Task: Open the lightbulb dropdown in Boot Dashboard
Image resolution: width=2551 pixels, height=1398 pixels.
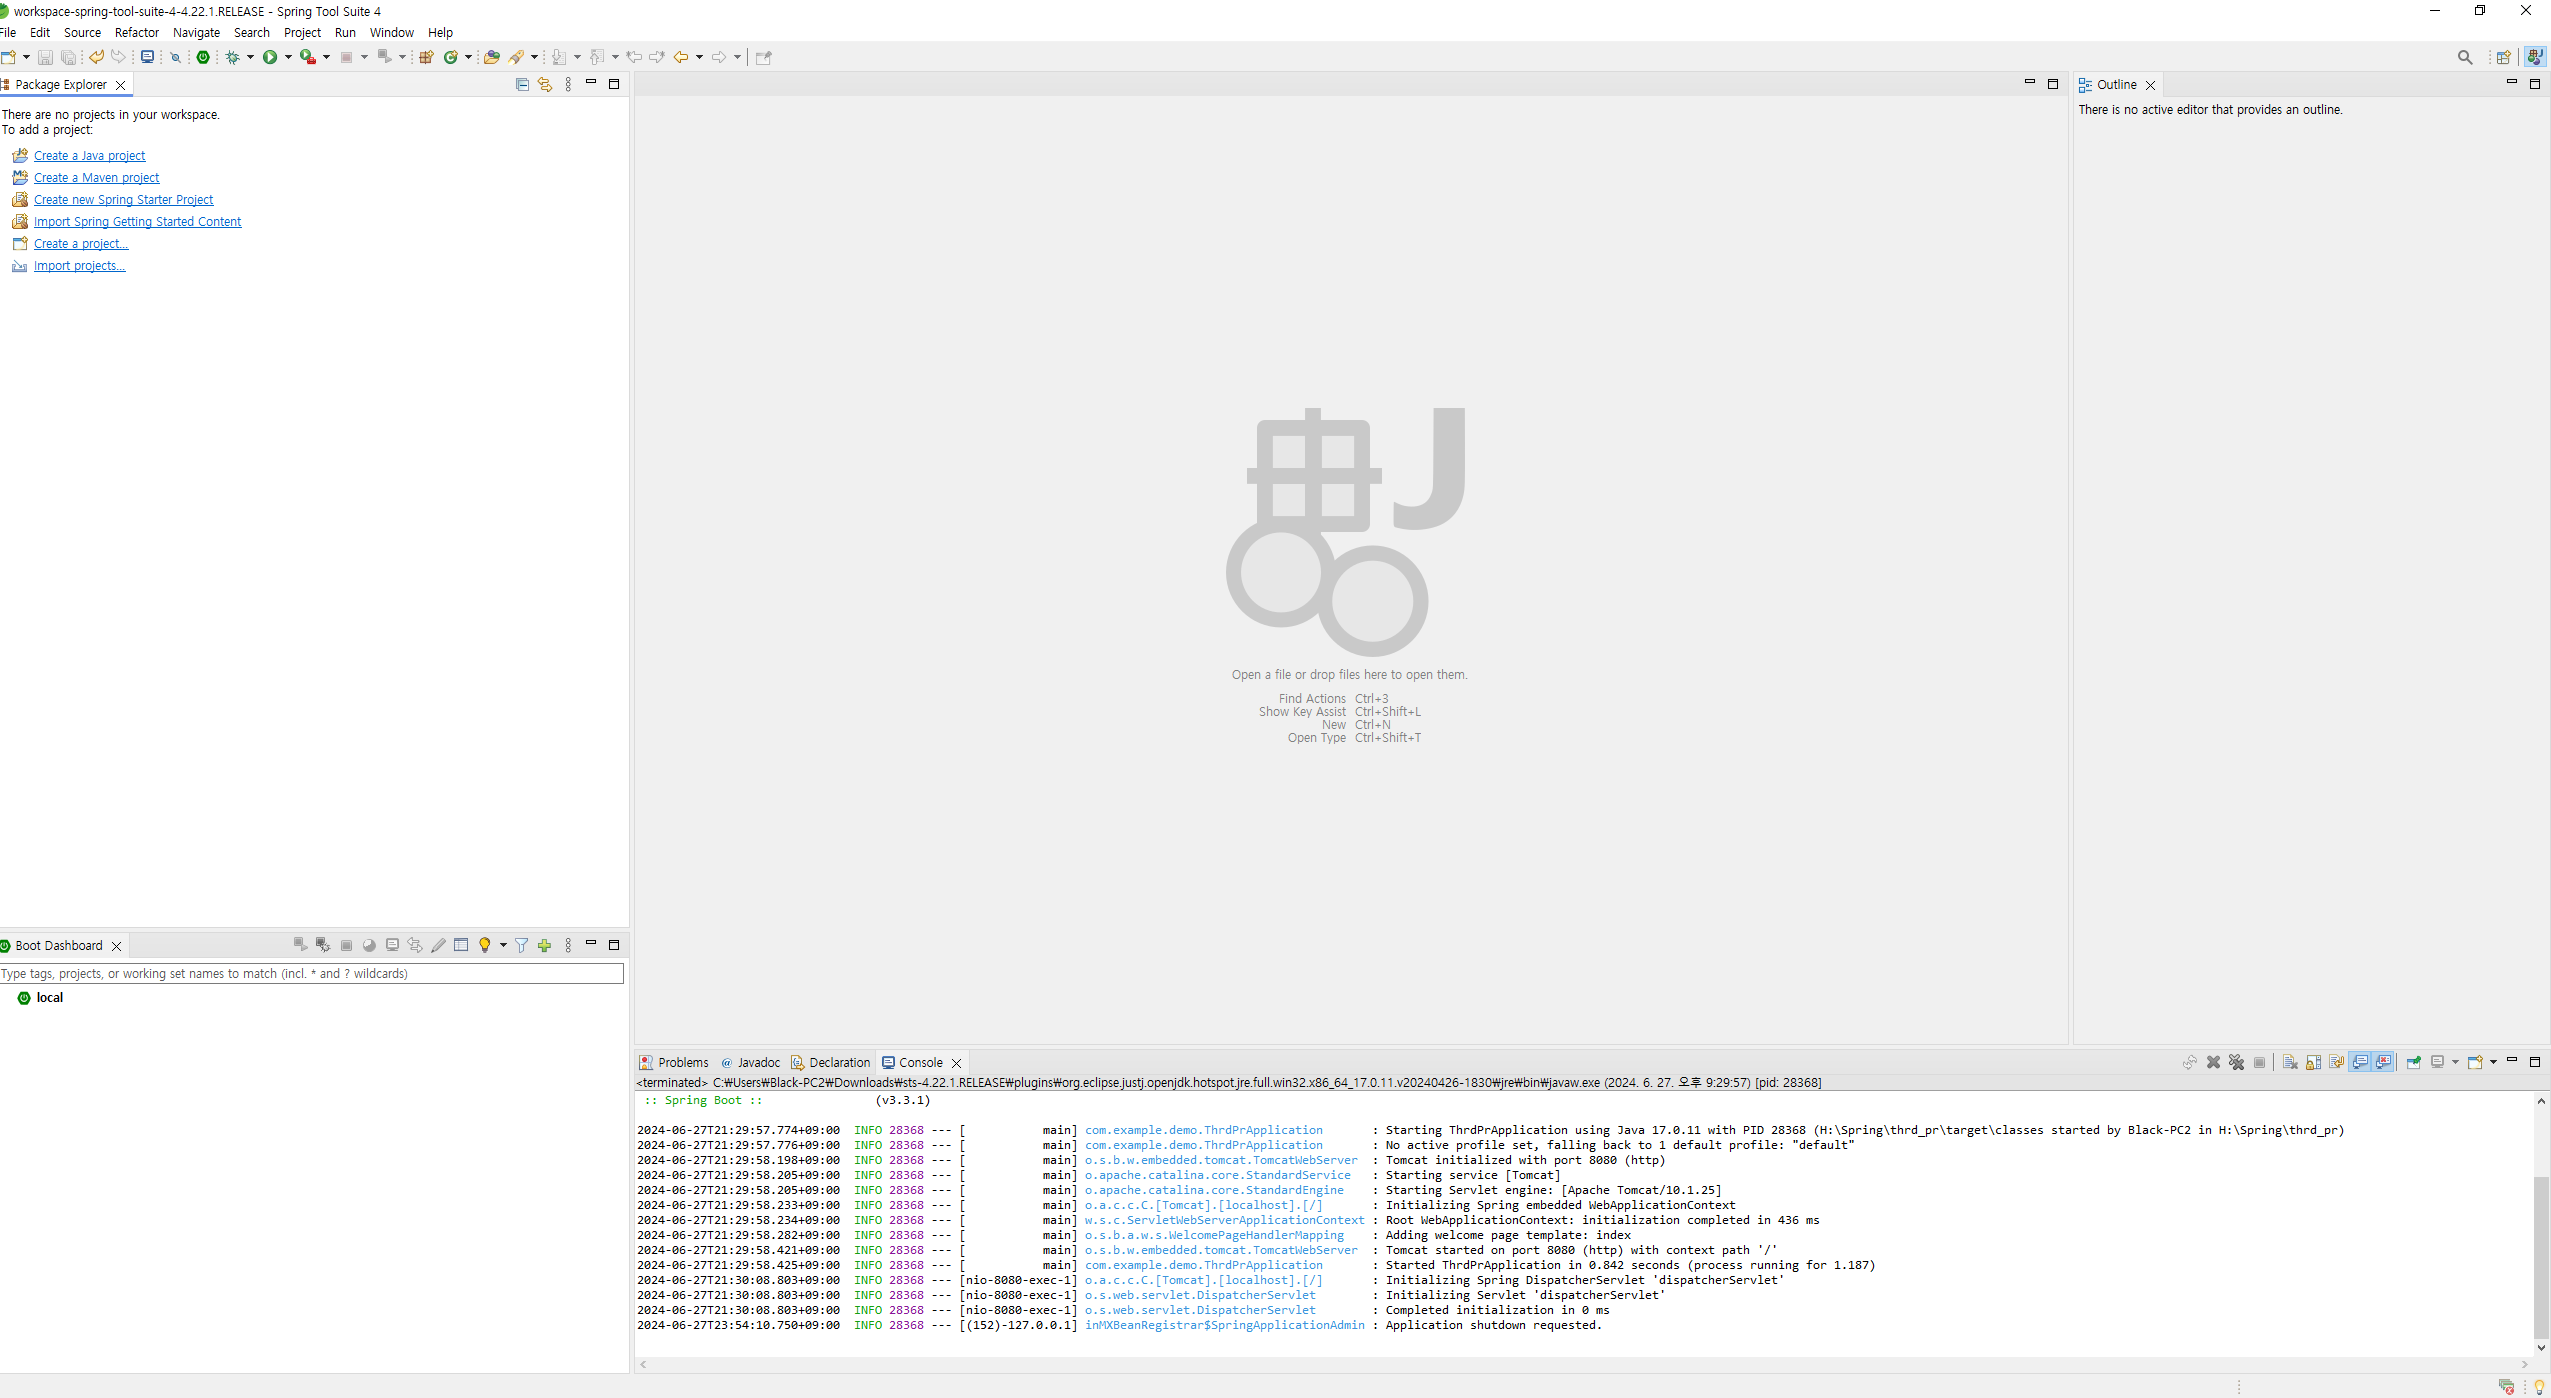Action: tap(502, 945)
